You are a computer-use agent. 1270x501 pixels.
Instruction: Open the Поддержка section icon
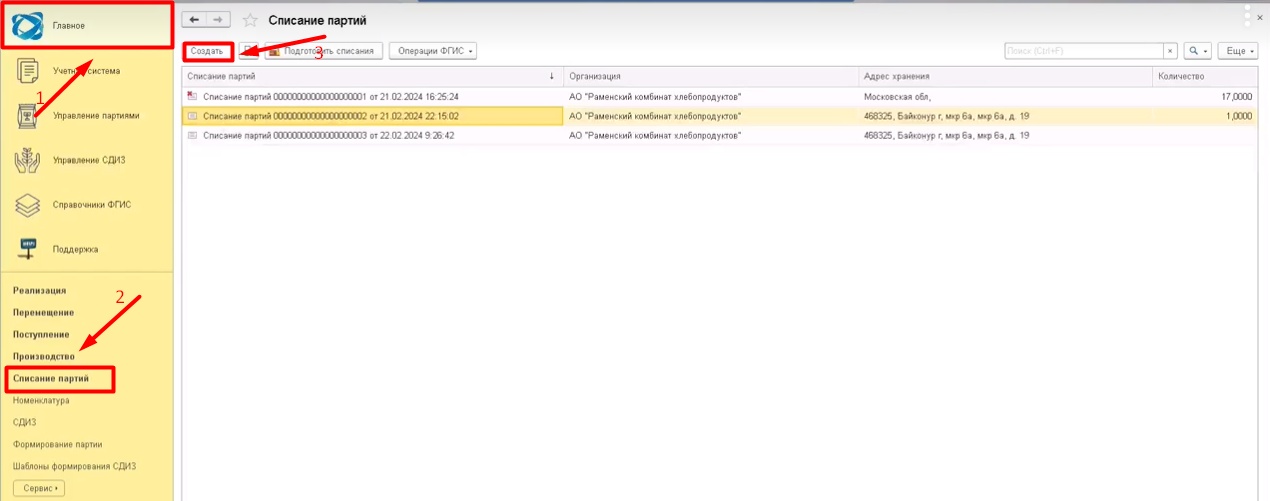28,249
